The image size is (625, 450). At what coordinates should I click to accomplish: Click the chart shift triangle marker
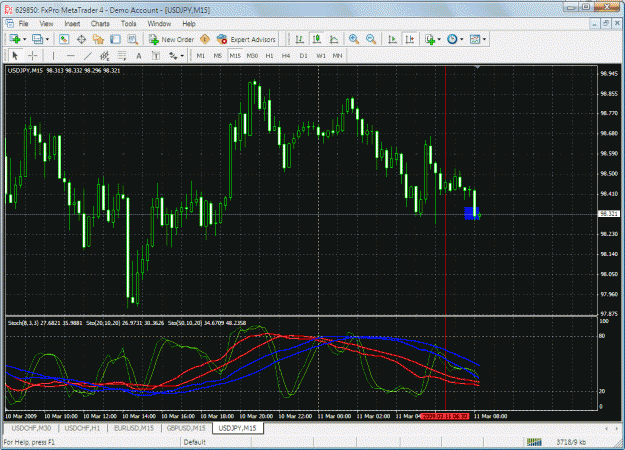(x=477, y=68)
